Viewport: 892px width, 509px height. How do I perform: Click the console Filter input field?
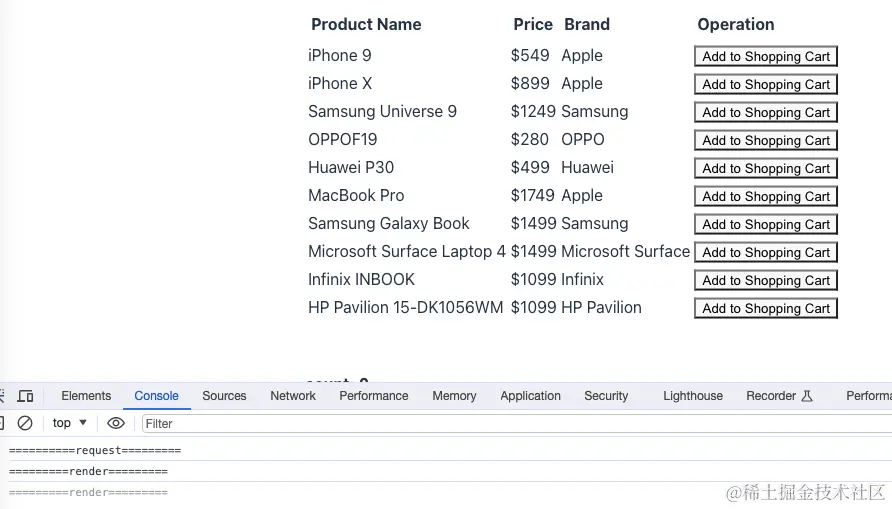(x=517, y=424)
